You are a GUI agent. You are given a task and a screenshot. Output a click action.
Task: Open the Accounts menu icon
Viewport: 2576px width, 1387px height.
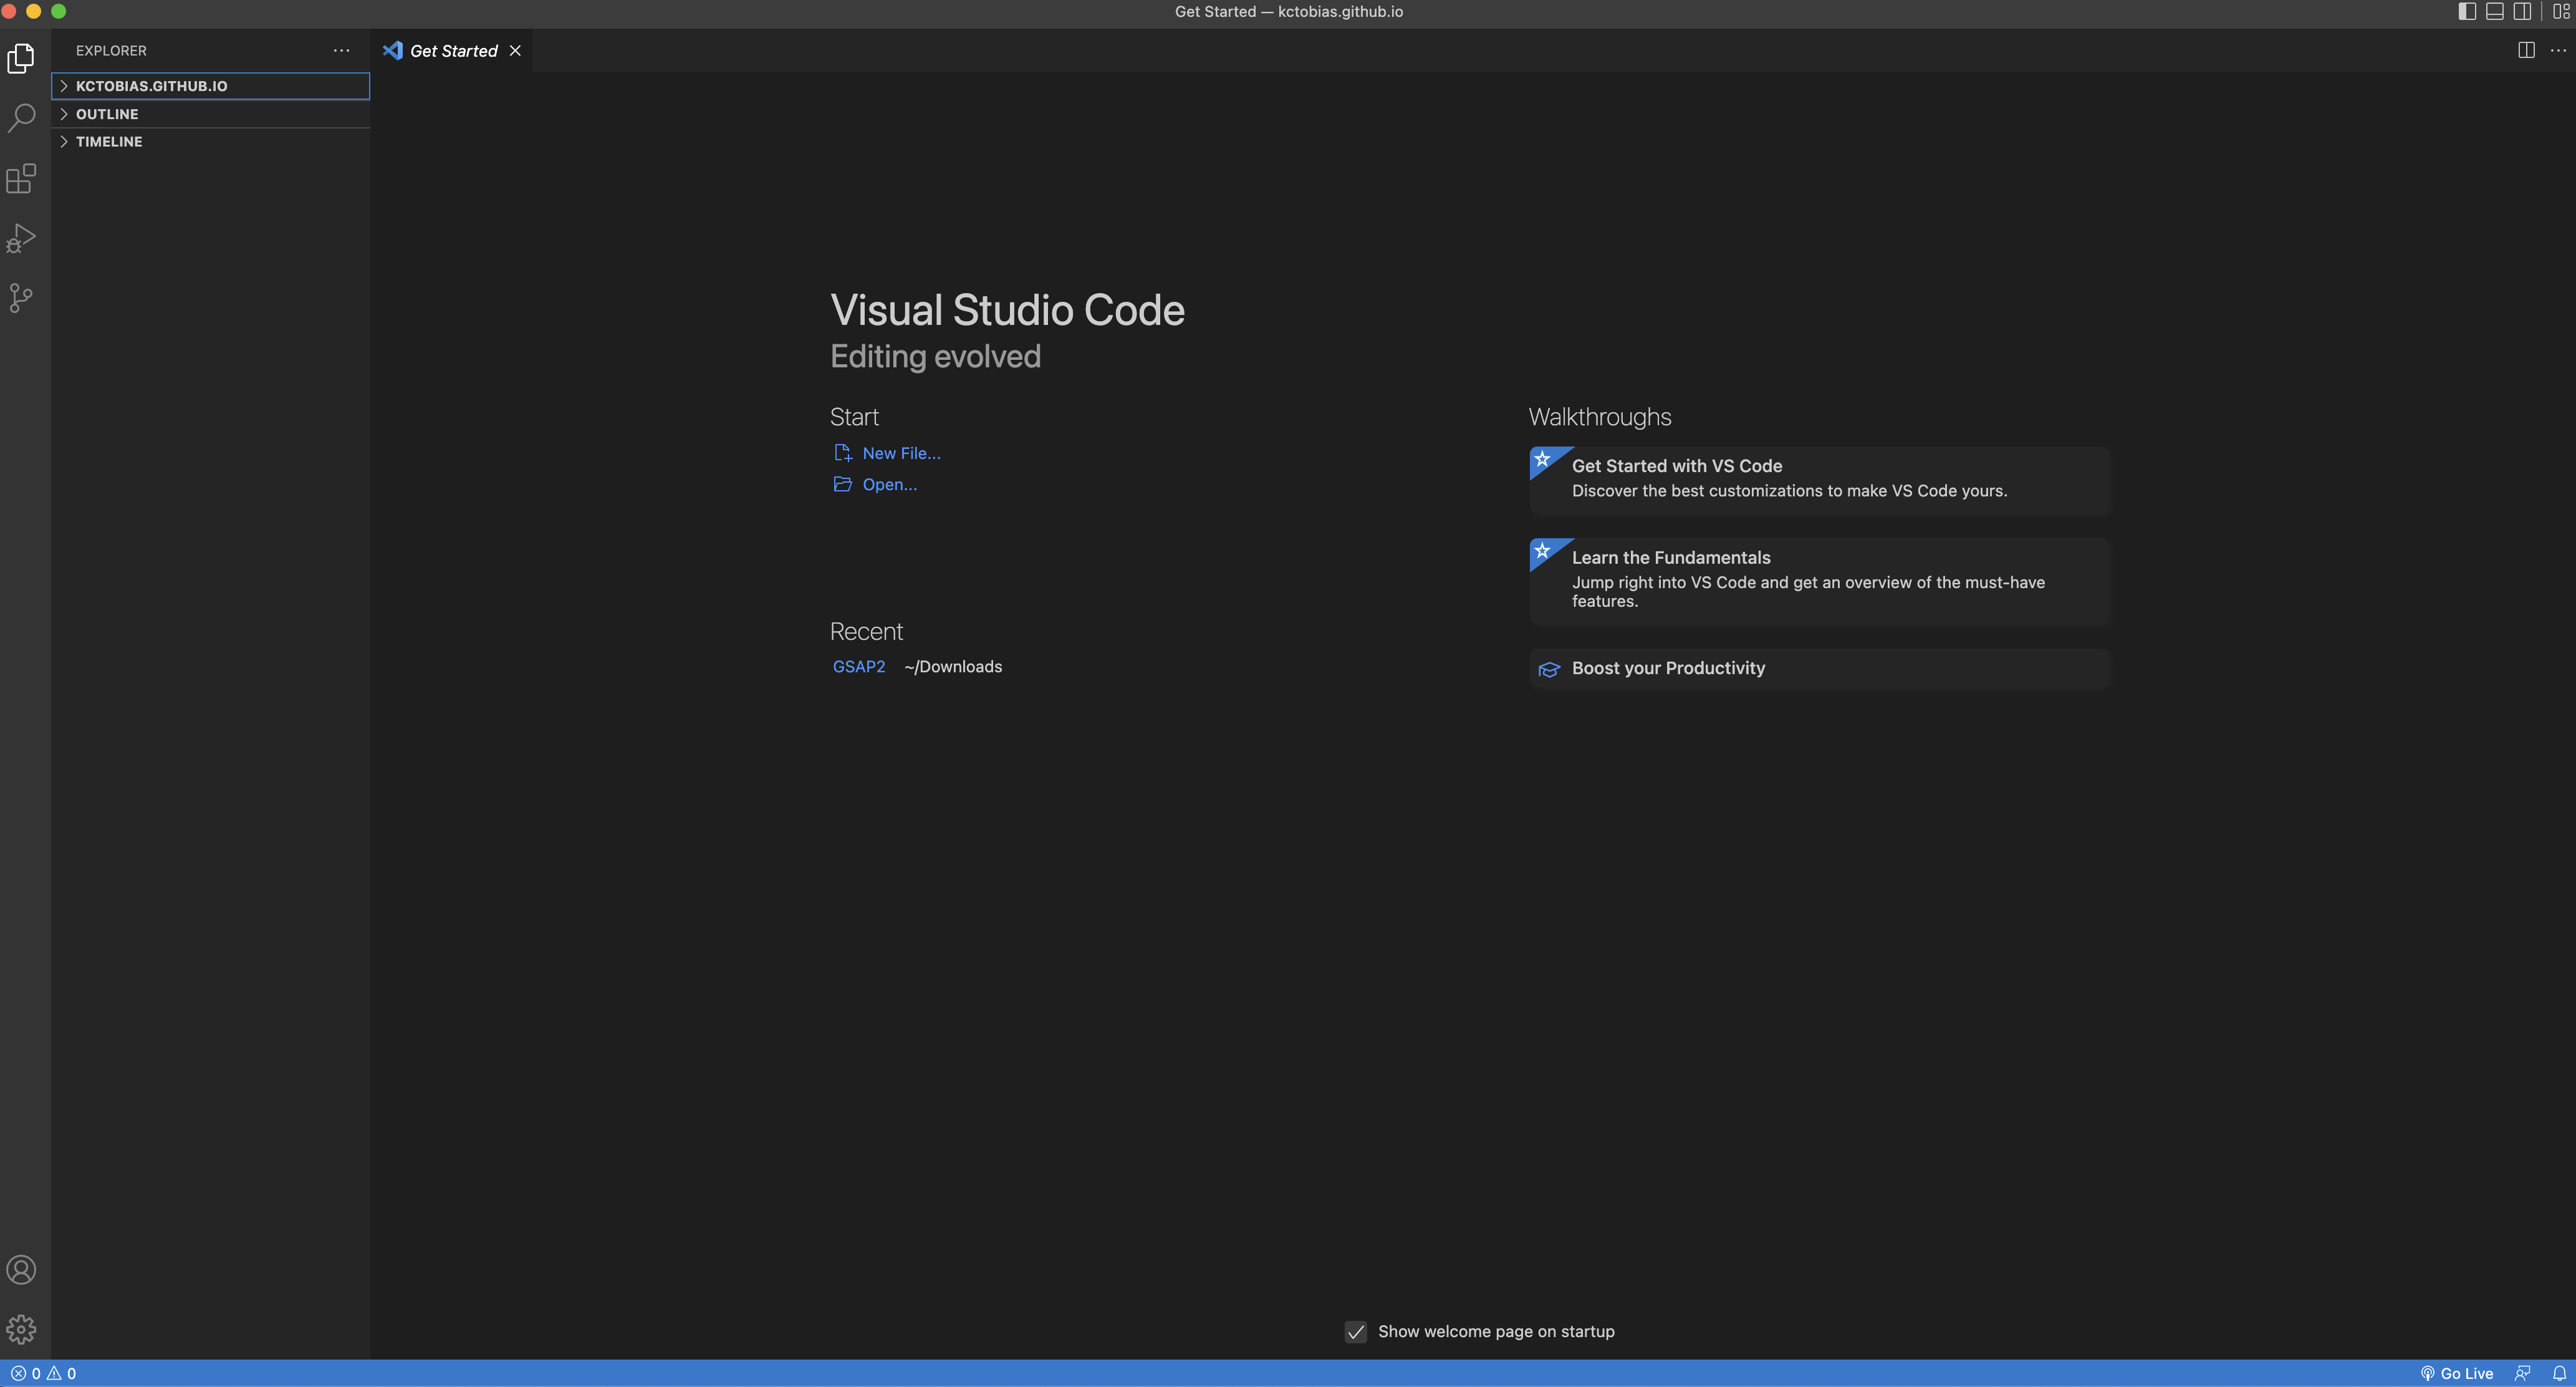21,1270
